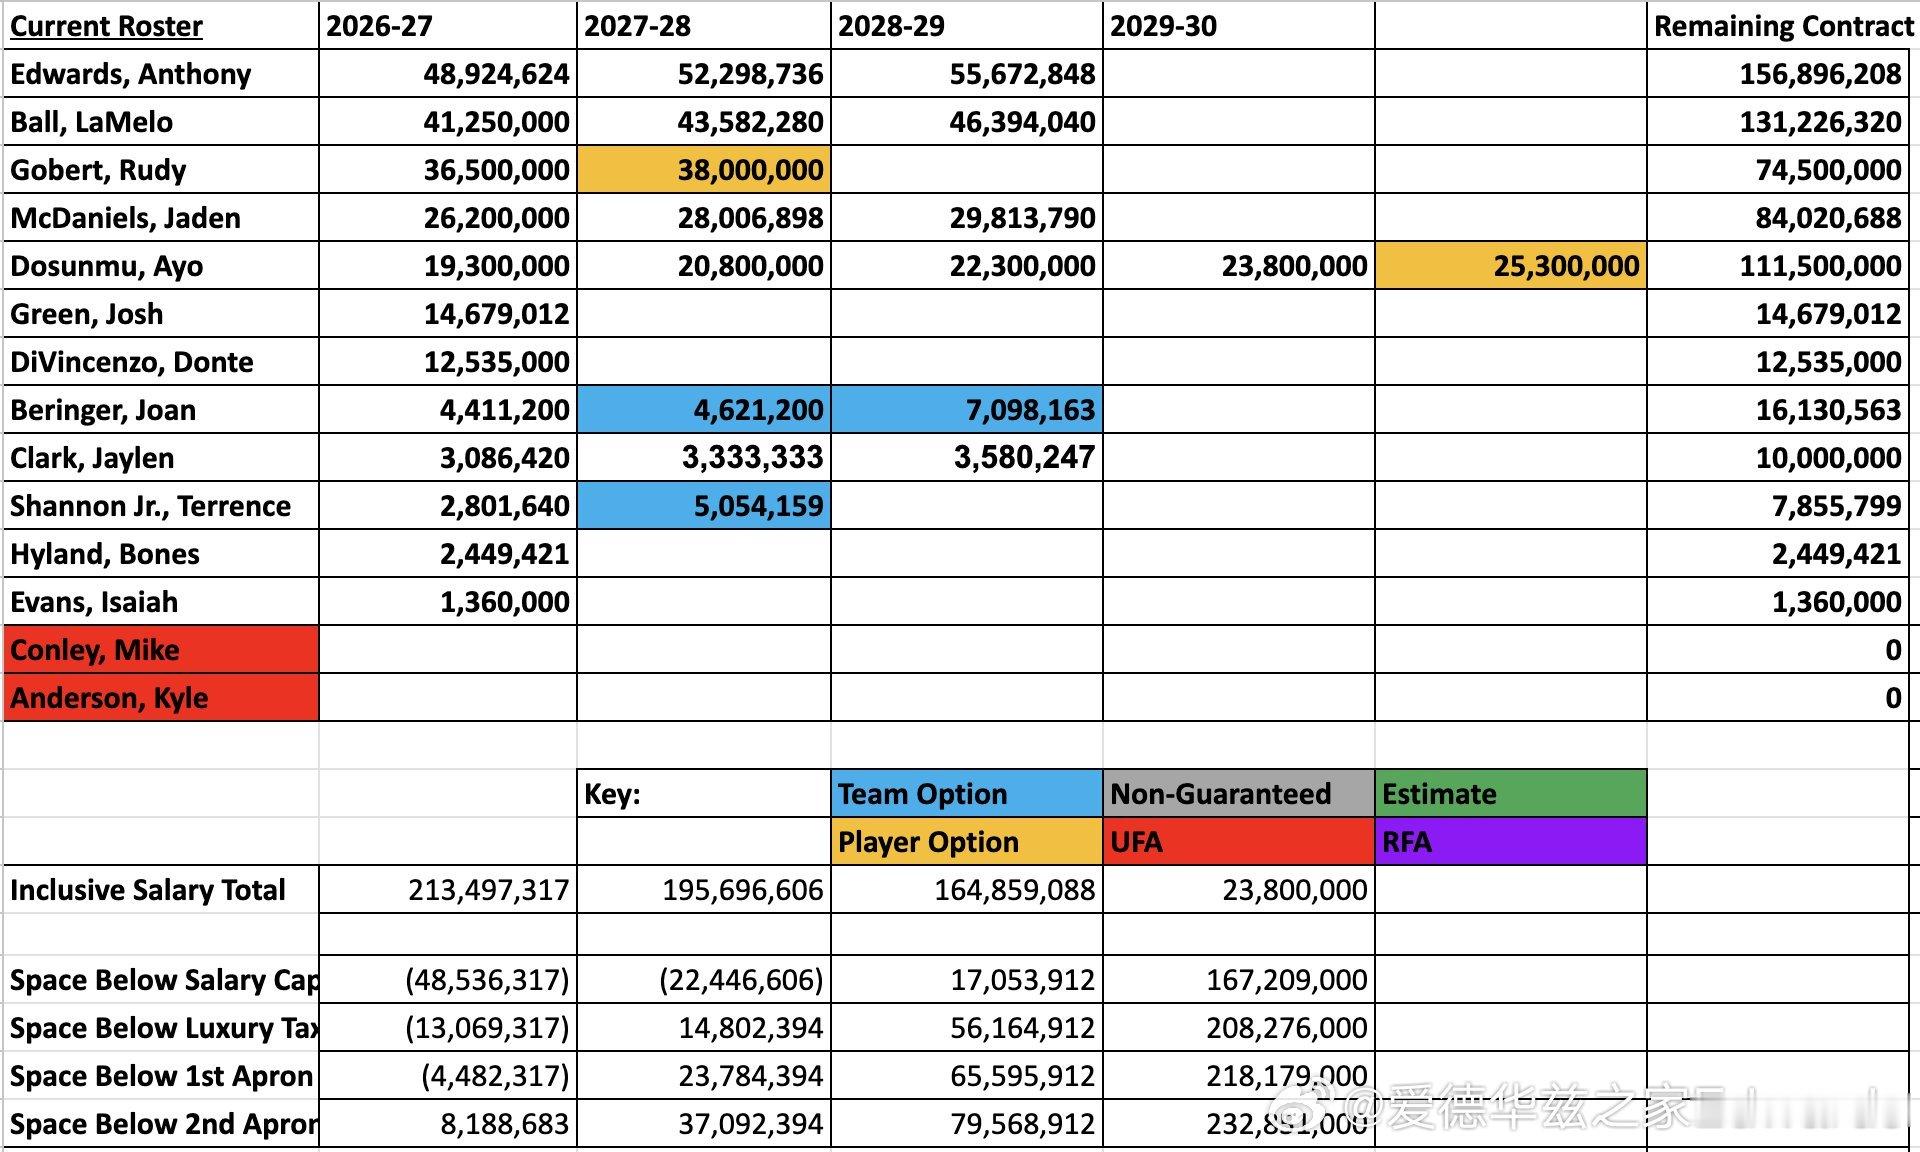
Task: Select Dosunmu's player option cell 25,300,000
Action: click(x=1511, y=265)
